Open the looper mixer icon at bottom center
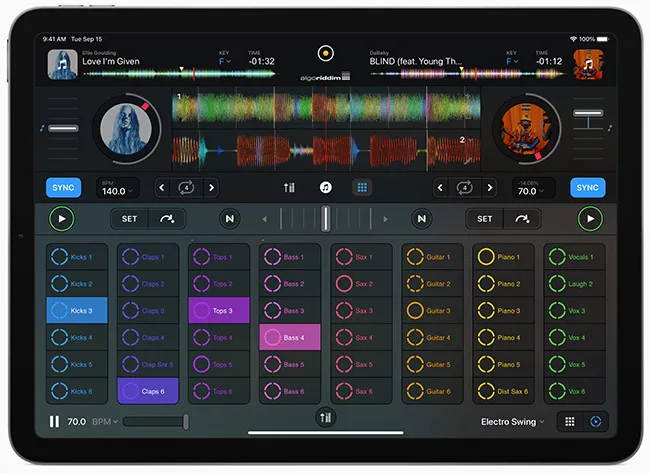This screenshot has width=650, height=473. tap(326, 417)
